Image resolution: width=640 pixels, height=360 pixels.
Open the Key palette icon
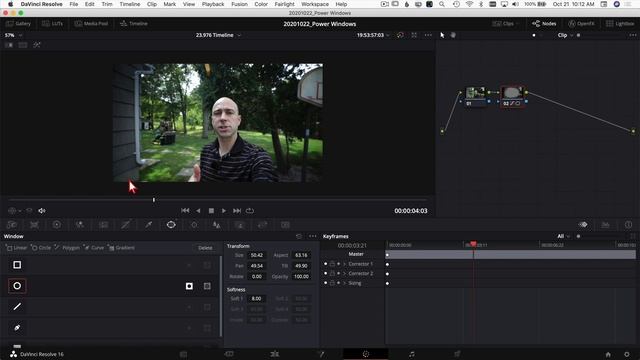point(240,225)
